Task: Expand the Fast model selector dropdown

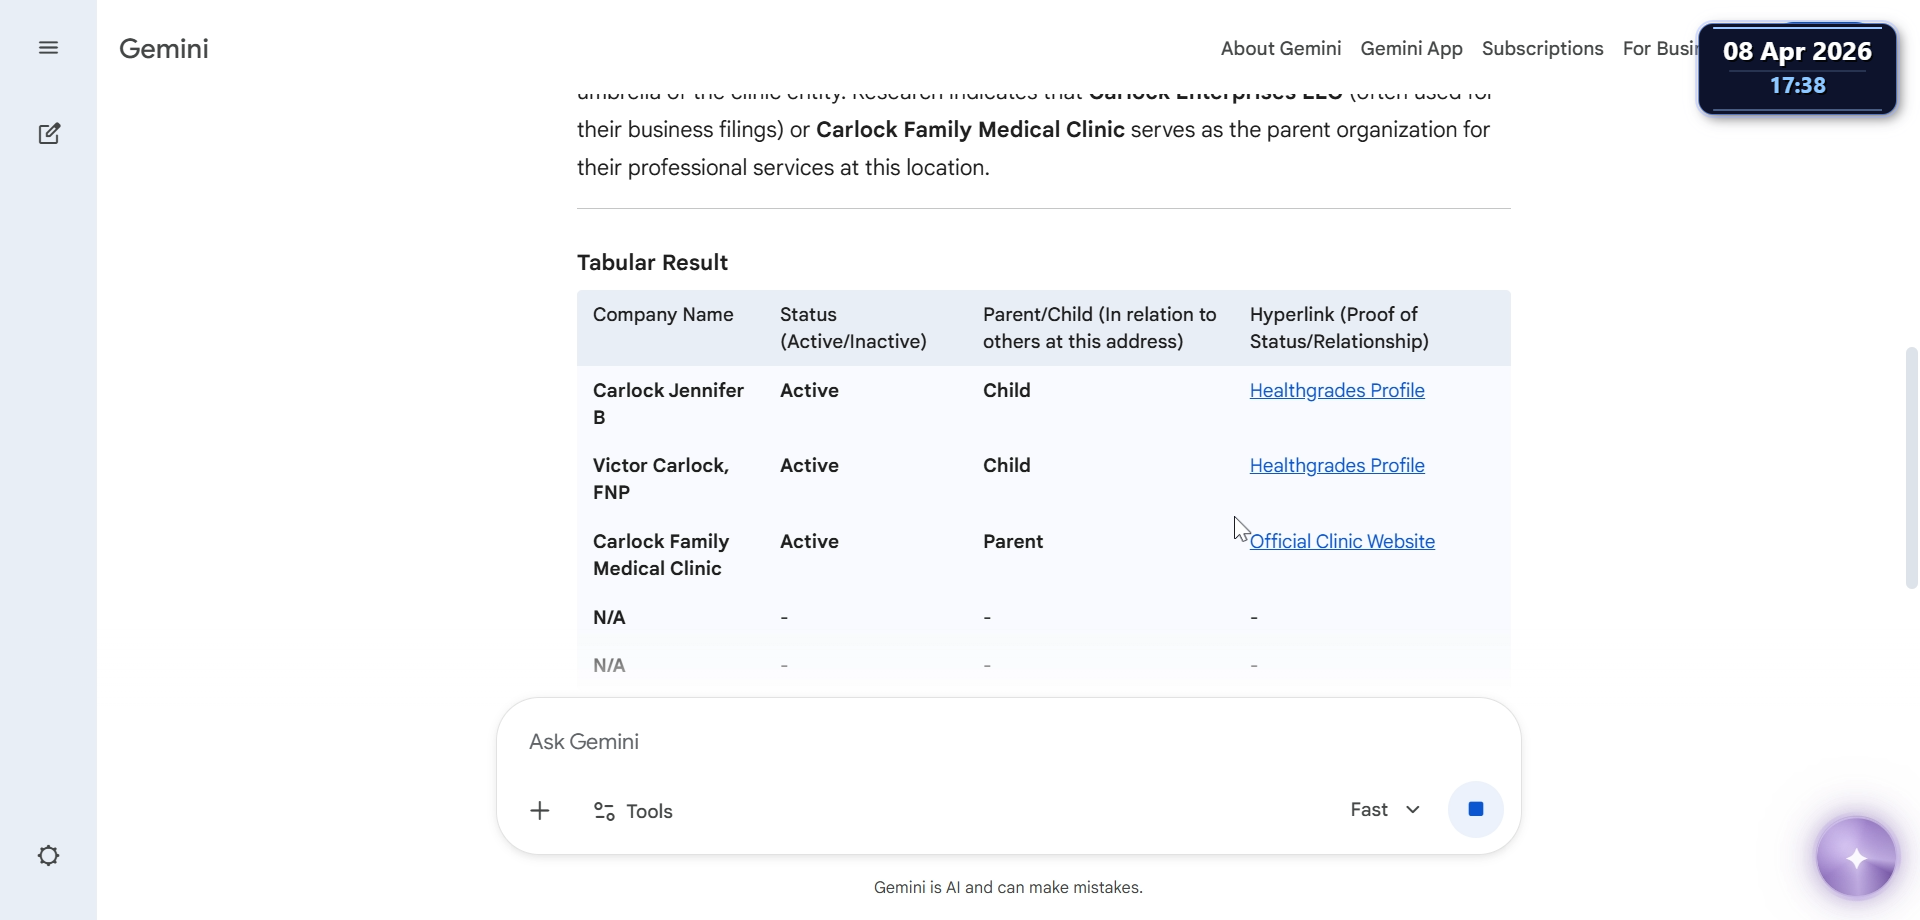Action: click(1385, 810)
